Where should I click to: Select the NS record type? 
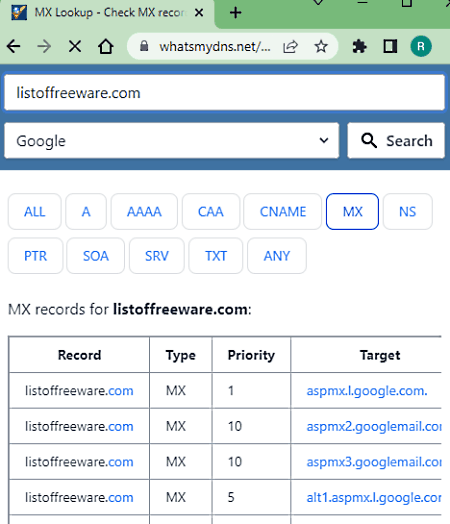pos(408,212)
